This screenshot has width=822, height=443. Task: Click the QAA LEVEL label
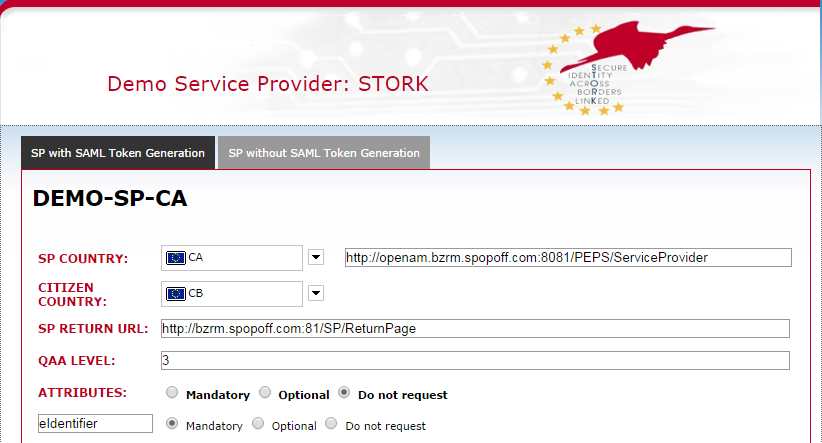coord(77,361)
